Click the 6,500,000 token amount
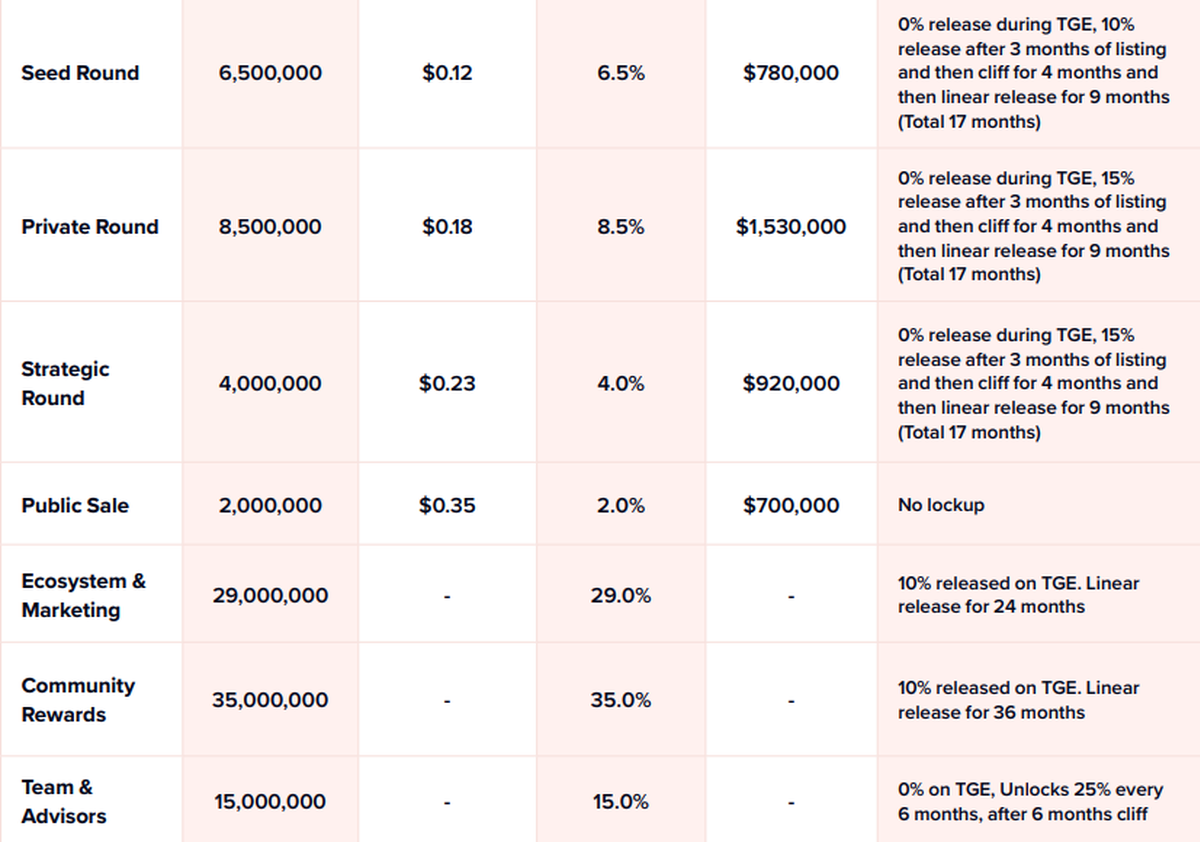The width and height of the screenshot is (1200, 842). coord(270,73)
